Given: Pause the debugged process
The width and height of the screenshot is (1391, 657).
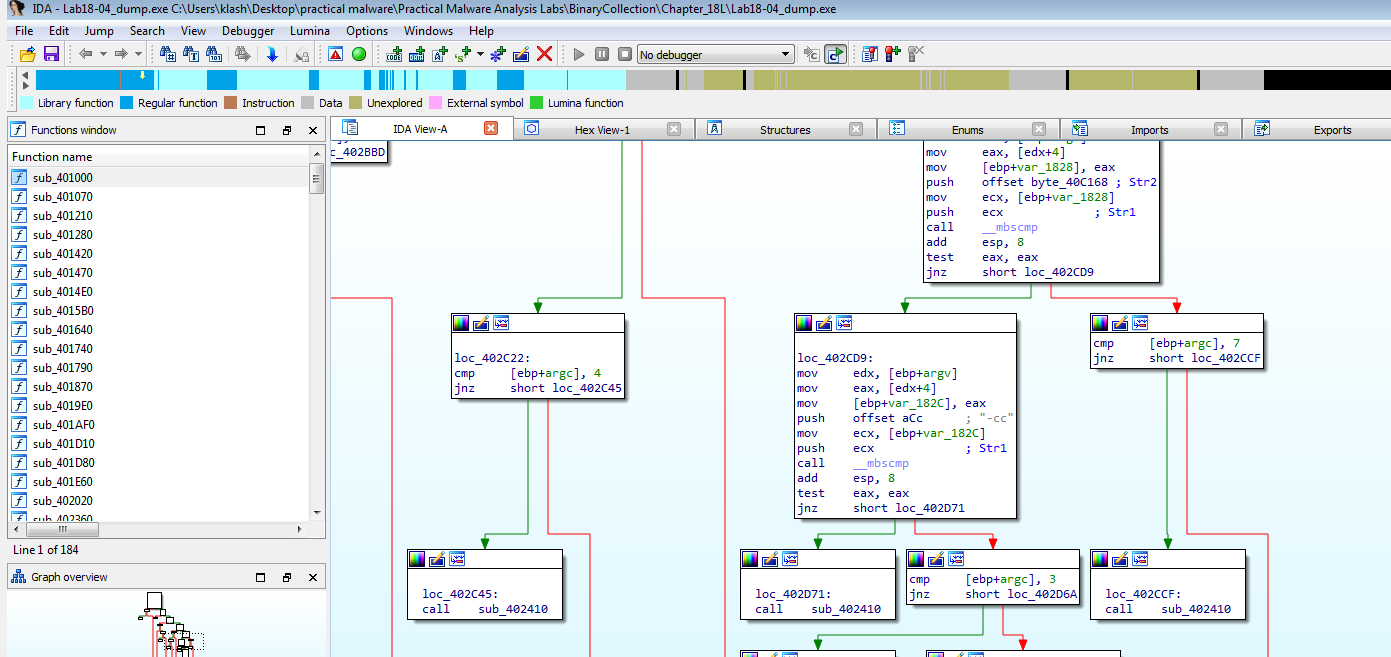Looking at the screenshot, I should [x=602, y=54].
